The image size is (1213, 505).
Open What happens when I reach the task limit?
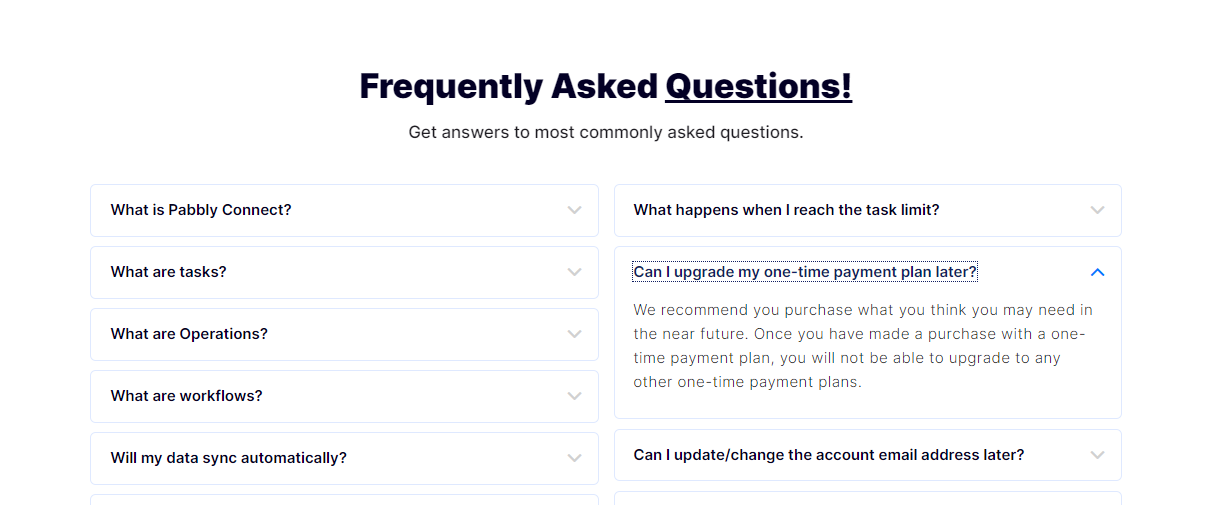click(x=868, y=210)
